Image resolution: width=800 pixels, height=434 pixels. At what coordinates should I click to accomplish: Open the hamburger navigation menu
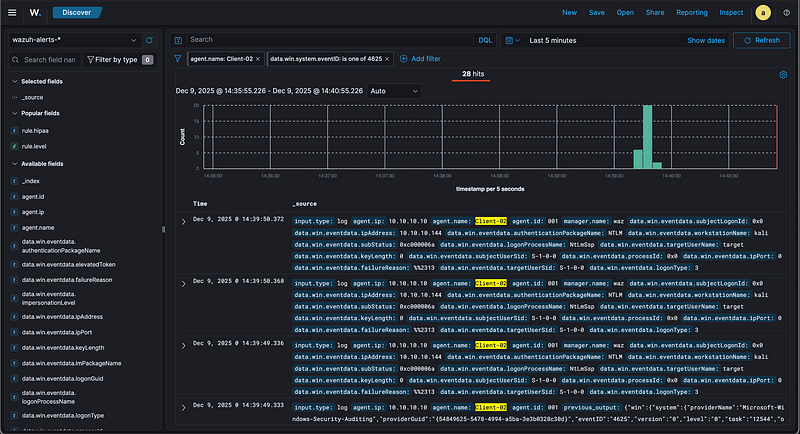click(12, 13)
